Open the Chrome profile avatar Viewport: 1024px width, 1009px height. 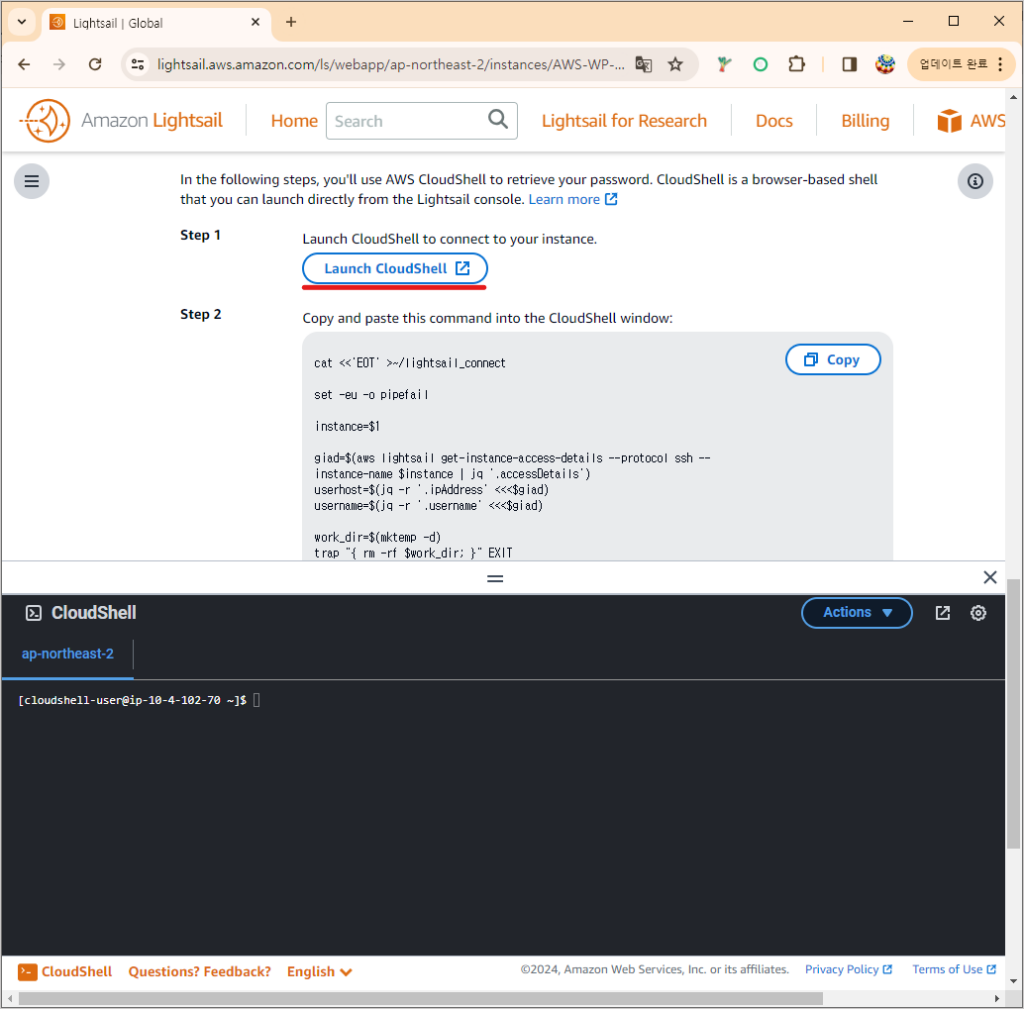[x=885, y=64]
